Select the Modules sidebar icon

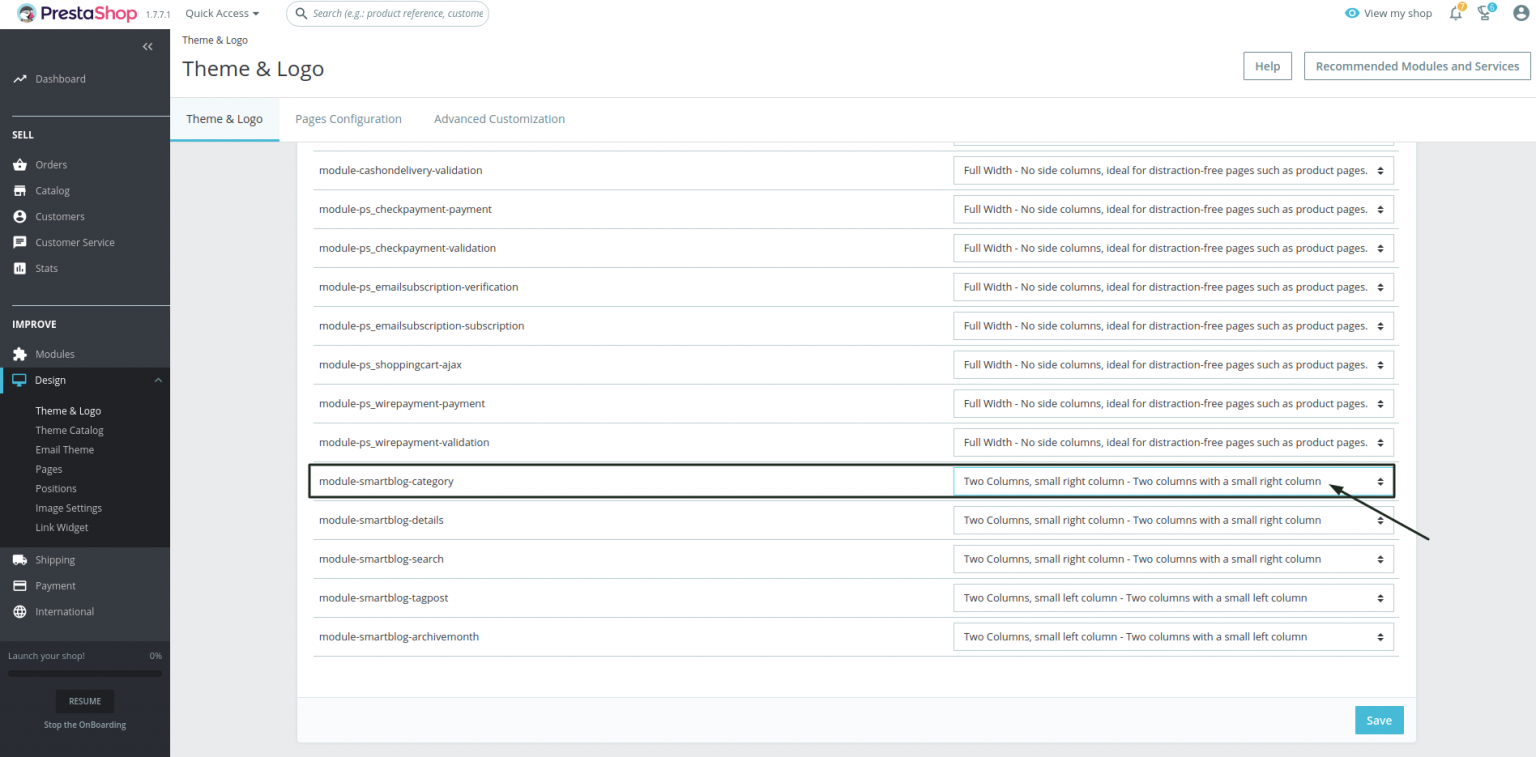click(x=21, y=353)
